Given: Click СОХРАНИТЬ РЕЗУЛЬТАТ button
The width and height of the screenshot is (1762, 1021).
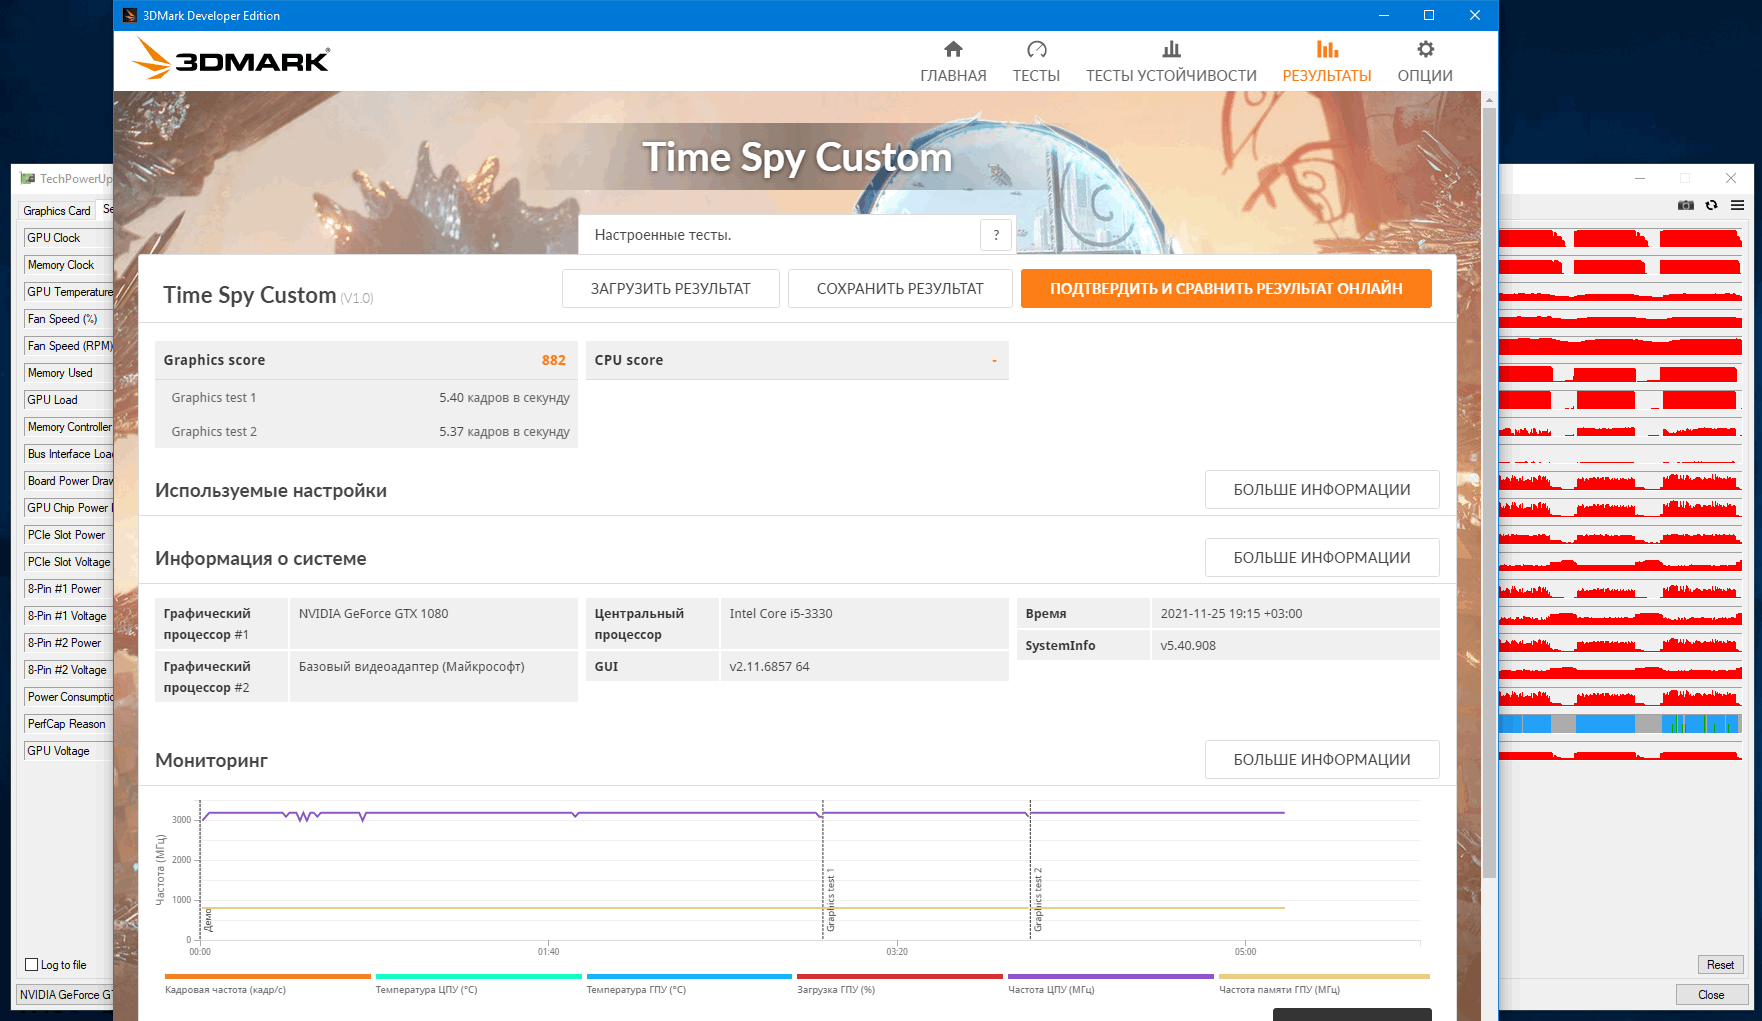Looking at the screenshot, I should coord(900,288).
